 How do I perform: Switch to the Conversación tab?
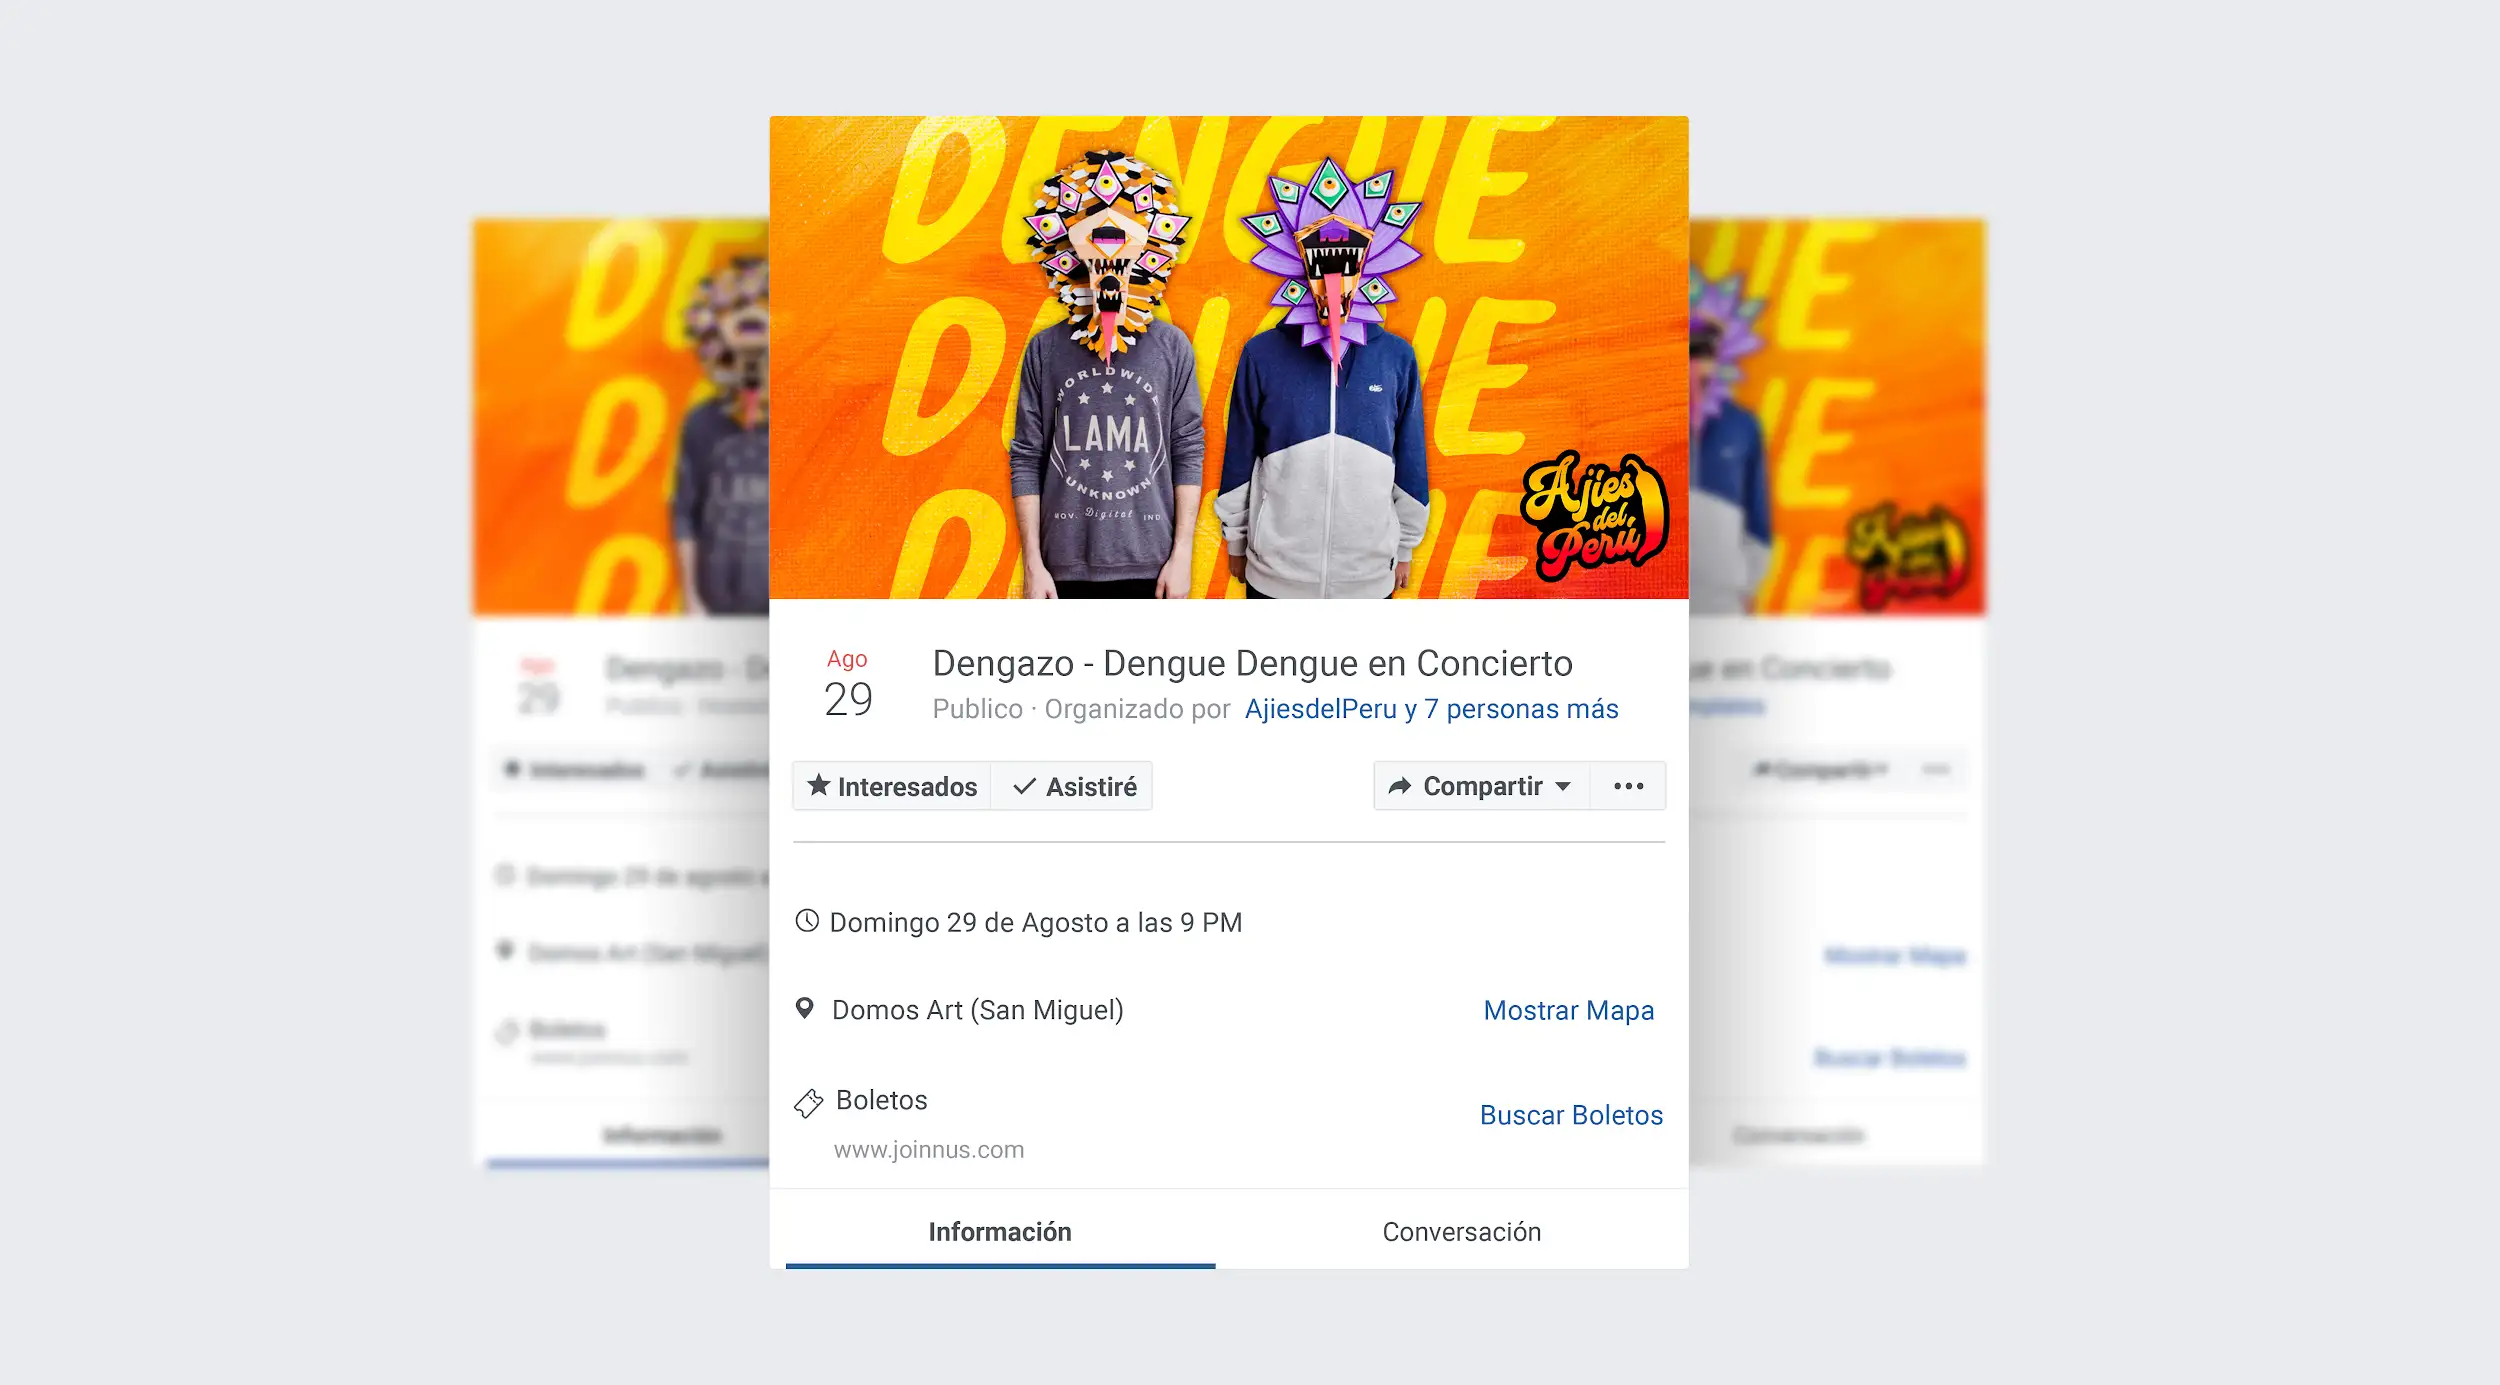click(1461, 1231)
